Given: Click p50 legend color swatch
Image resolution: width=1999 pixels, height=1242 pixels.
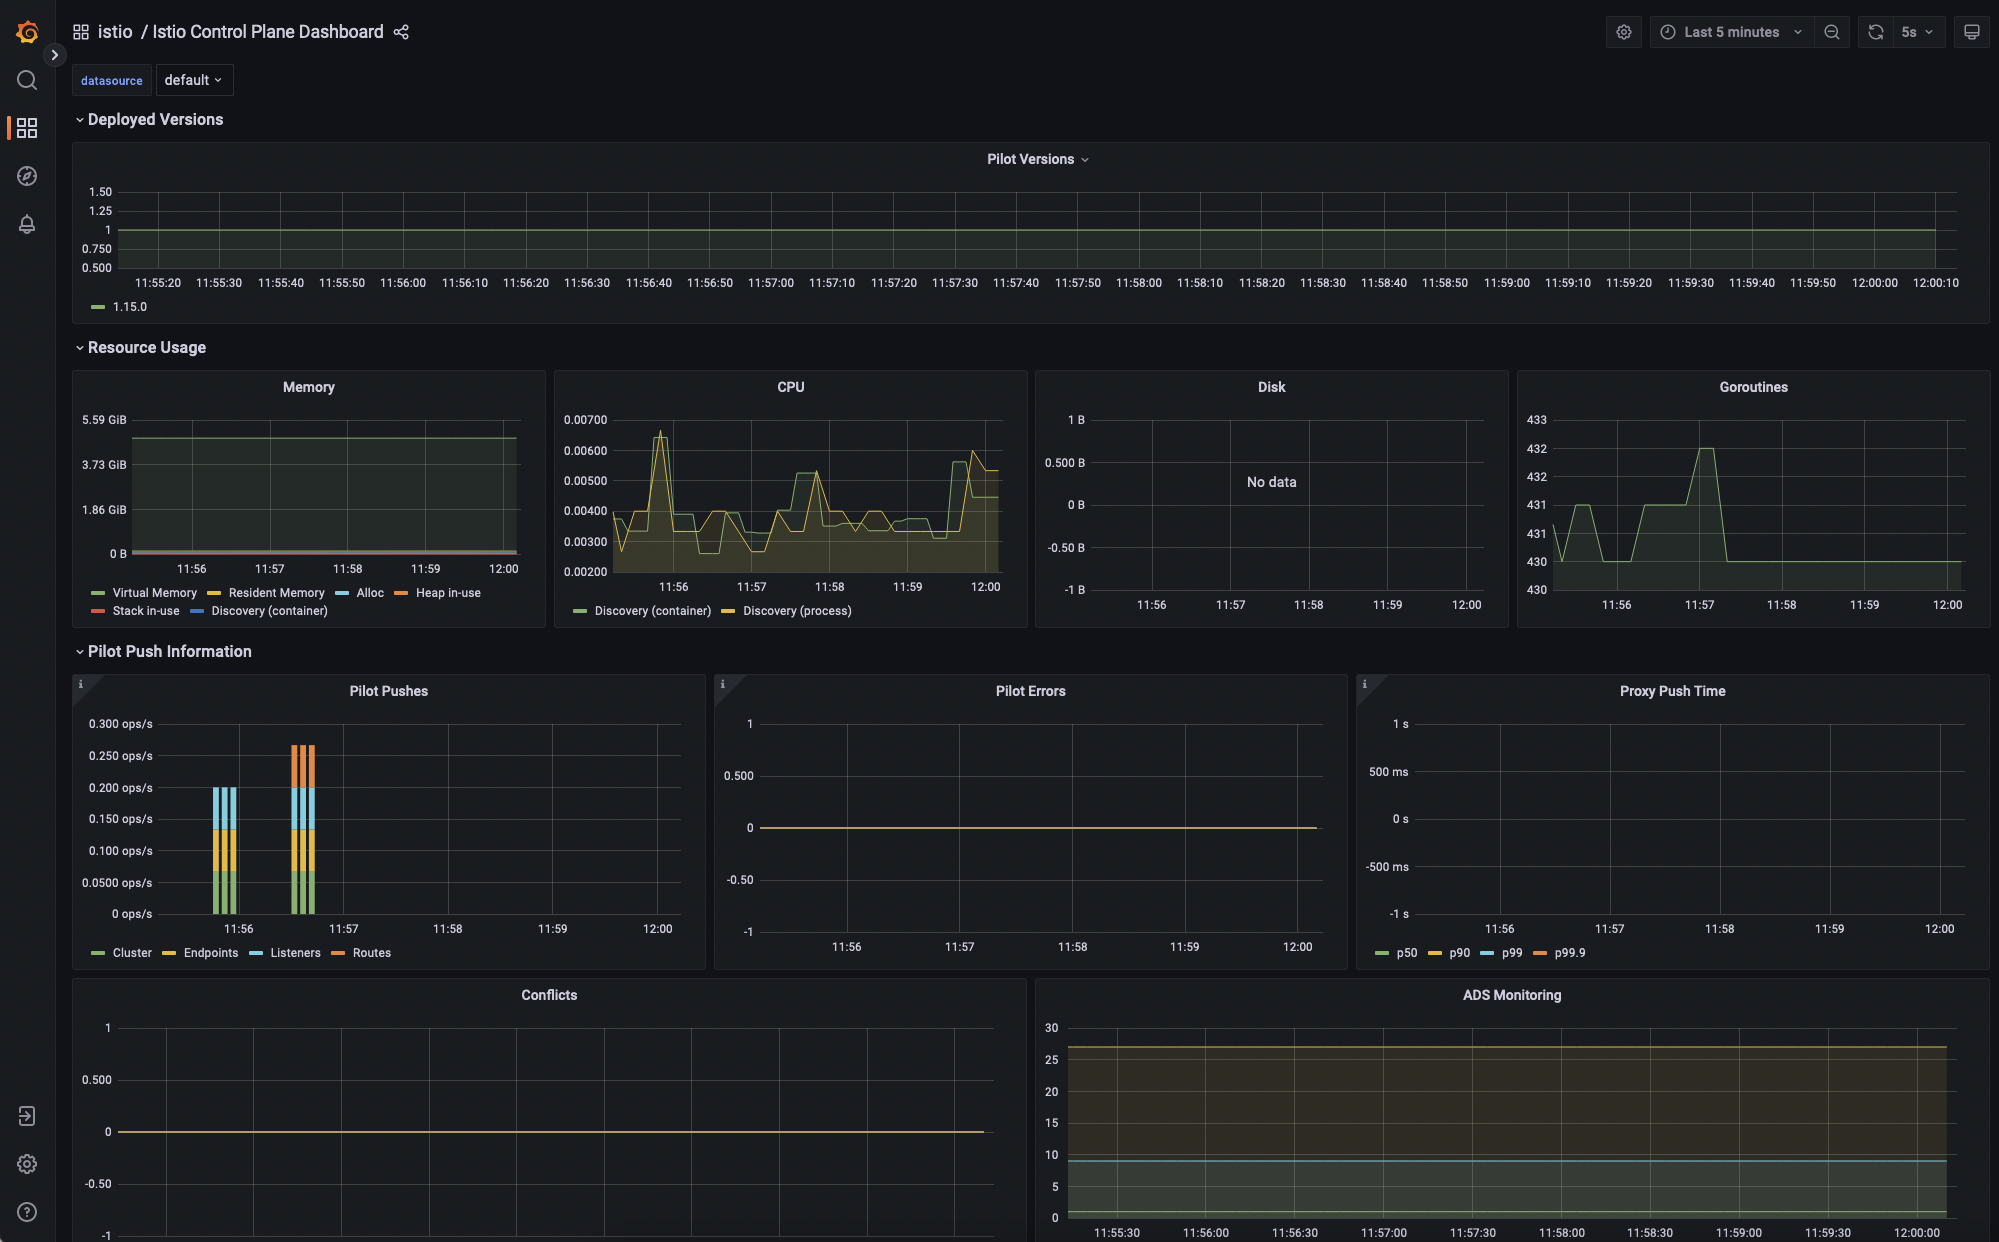Looking at the screenshot, I should click(1382, 953).
